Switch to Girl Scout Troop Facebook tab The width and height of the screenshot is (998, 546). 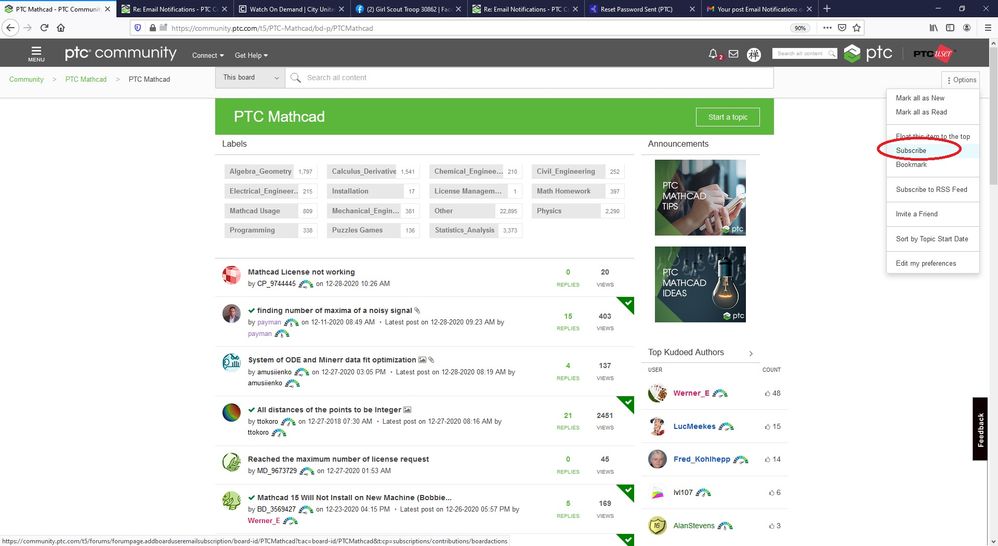pos(407,9)
